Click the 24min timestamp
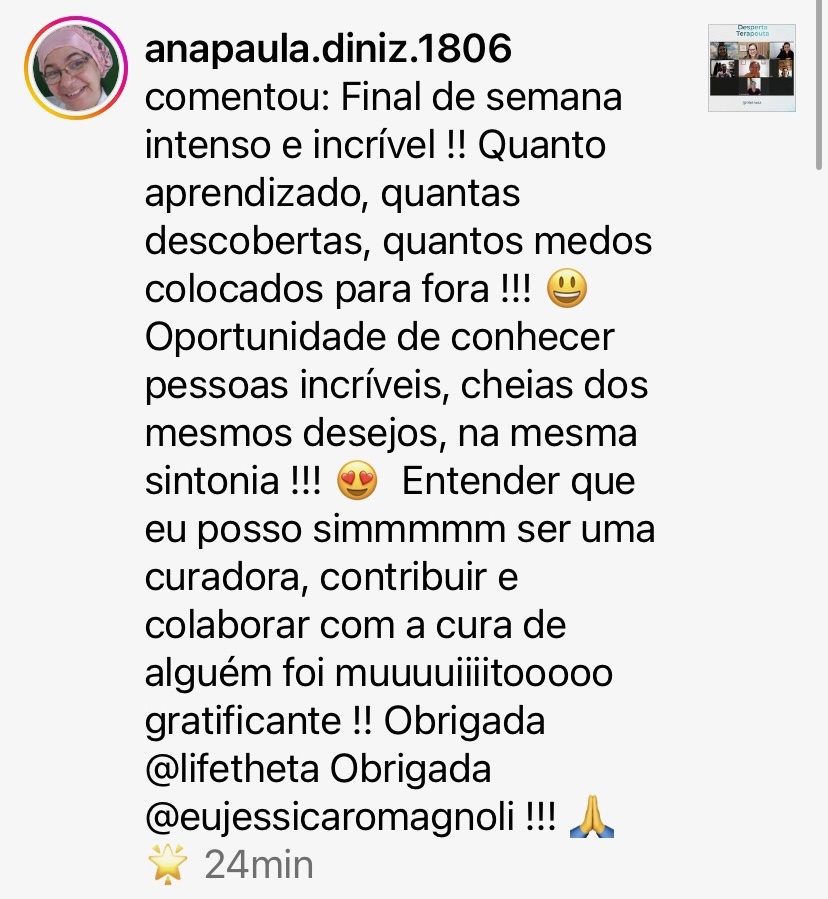The image size is (828, 899). [x=259, y=865]
